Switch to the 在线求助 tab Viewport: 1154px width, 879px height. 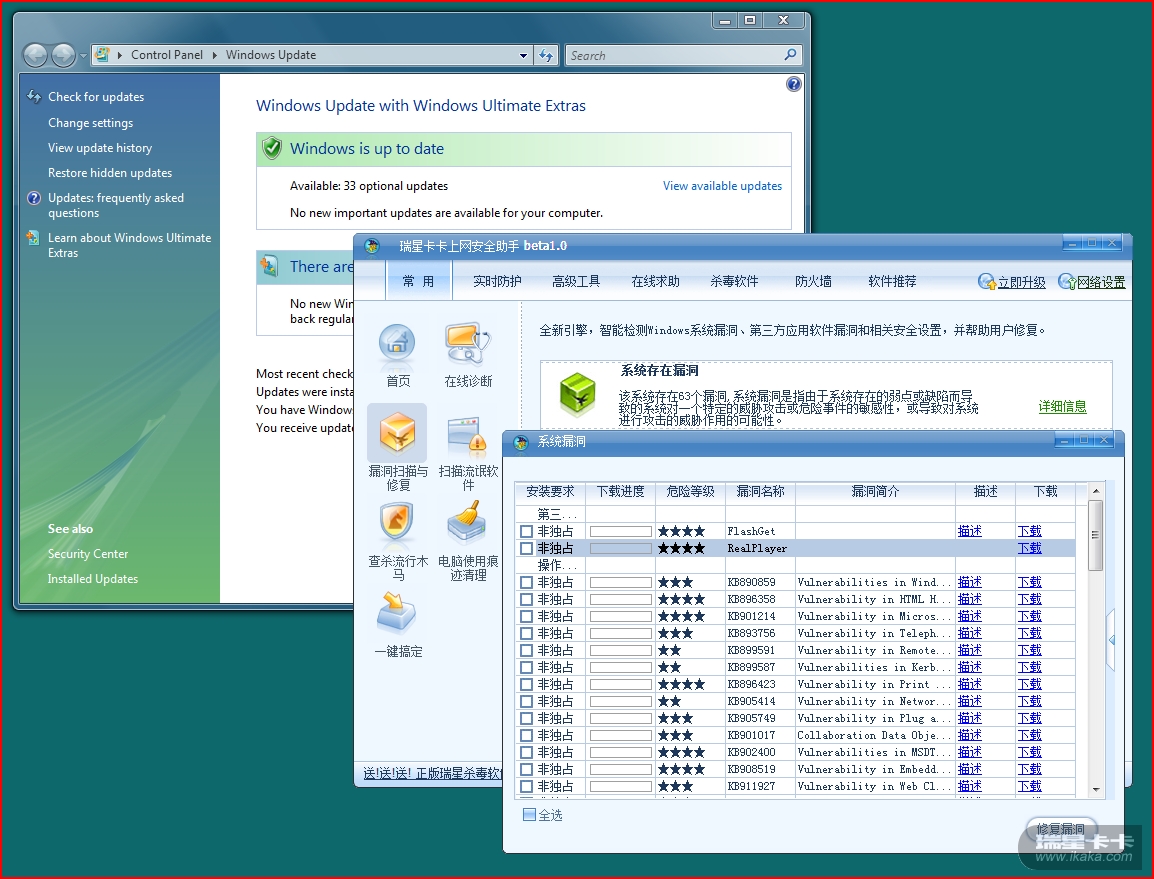[x=655, y=281]
